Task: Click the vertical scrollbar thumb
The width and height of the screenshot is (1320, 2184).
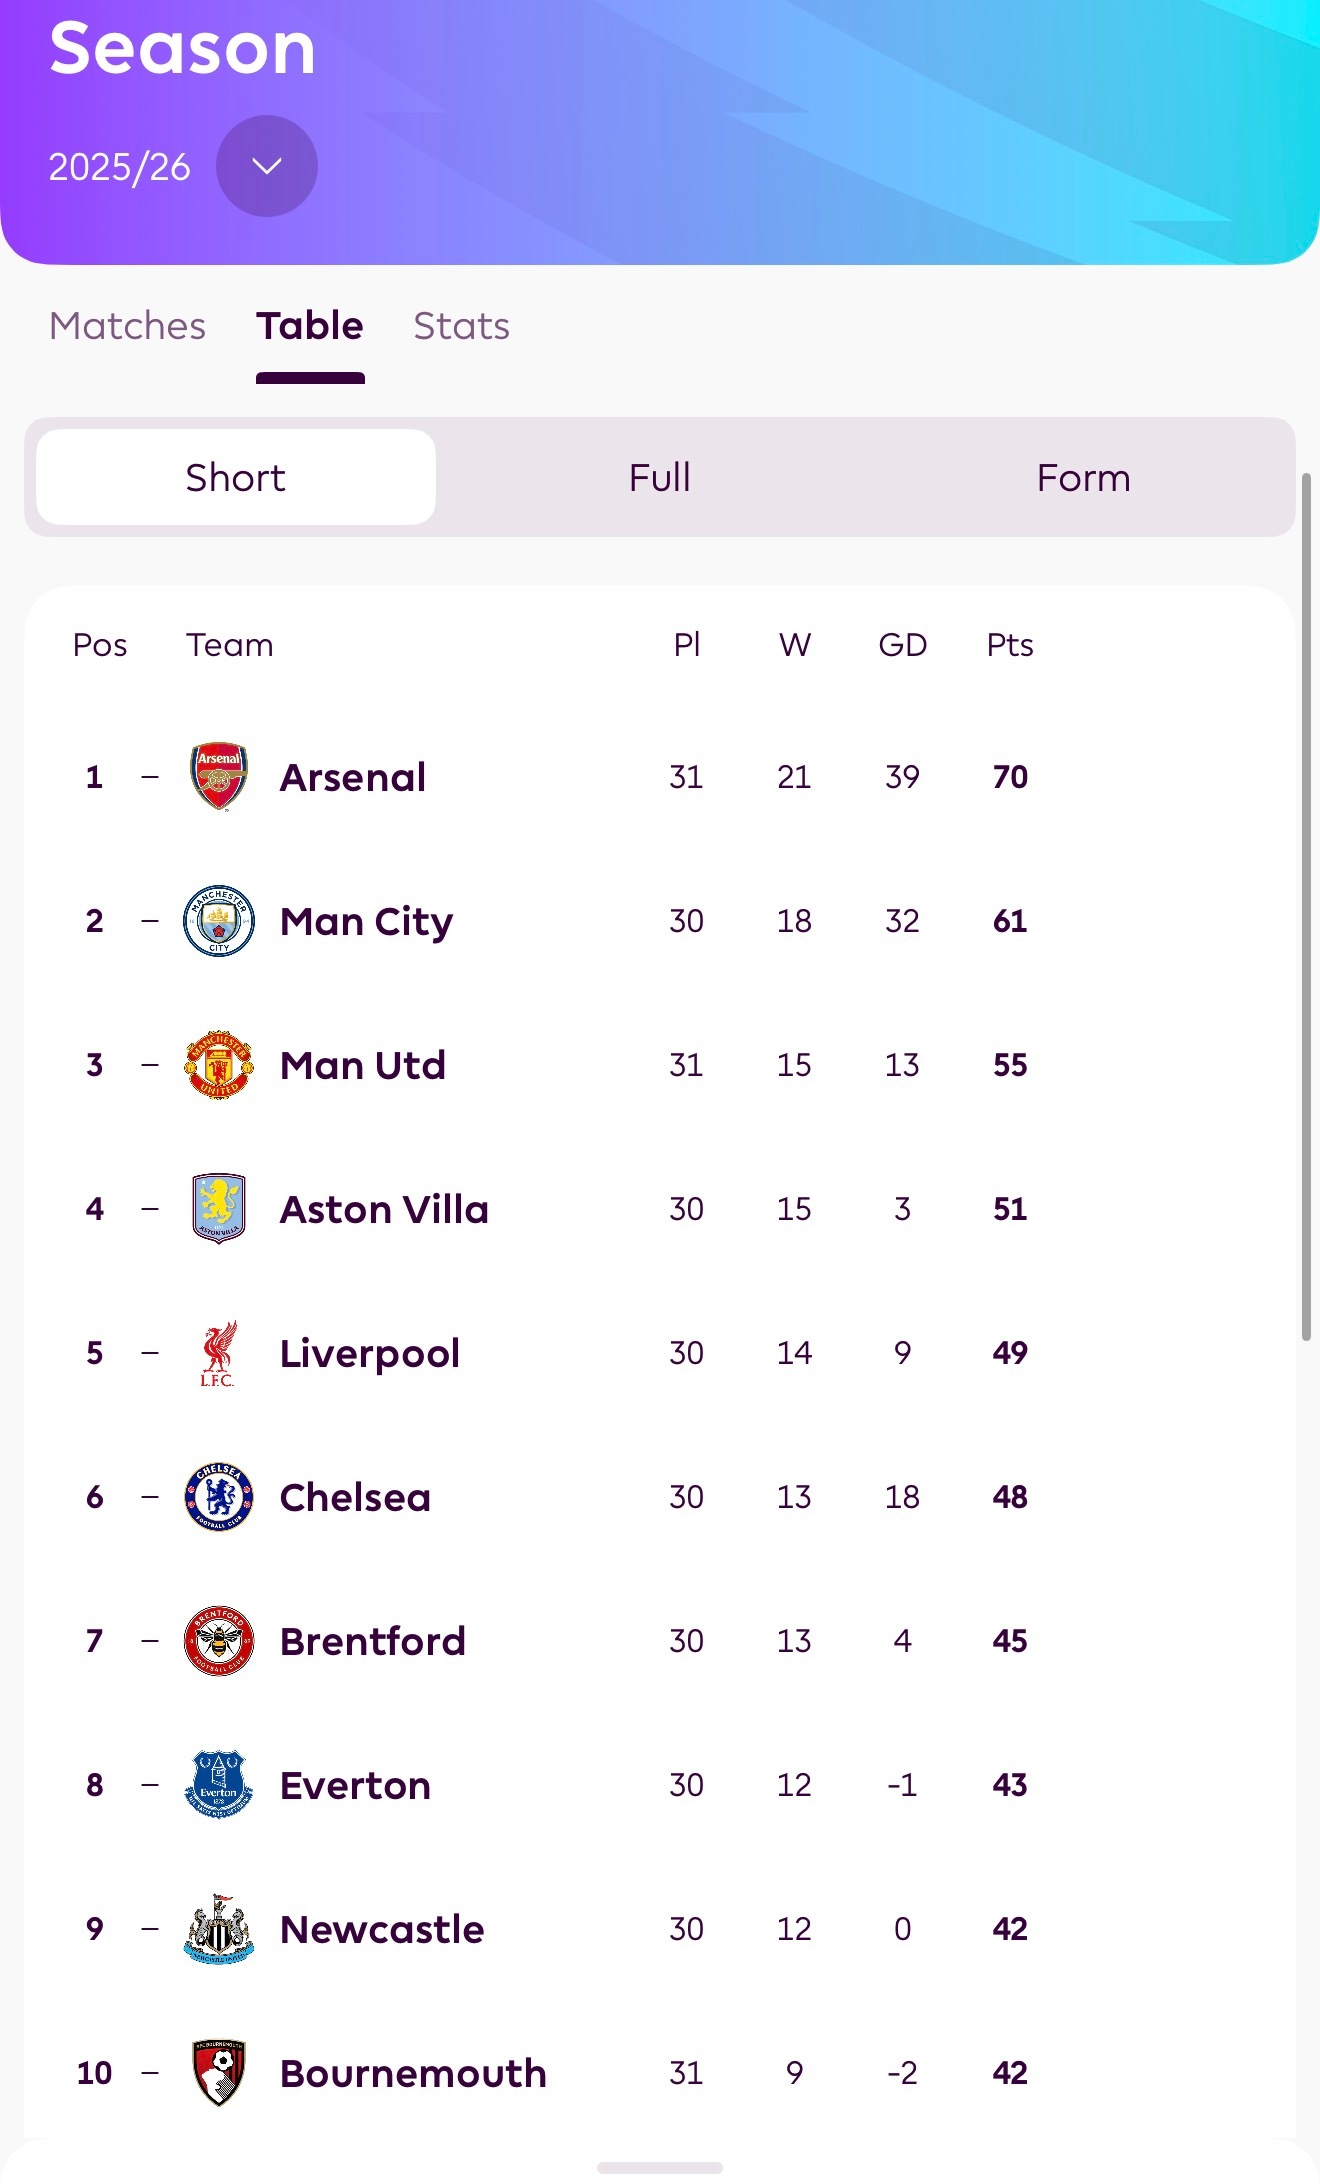Action: tap(1306, 905)
